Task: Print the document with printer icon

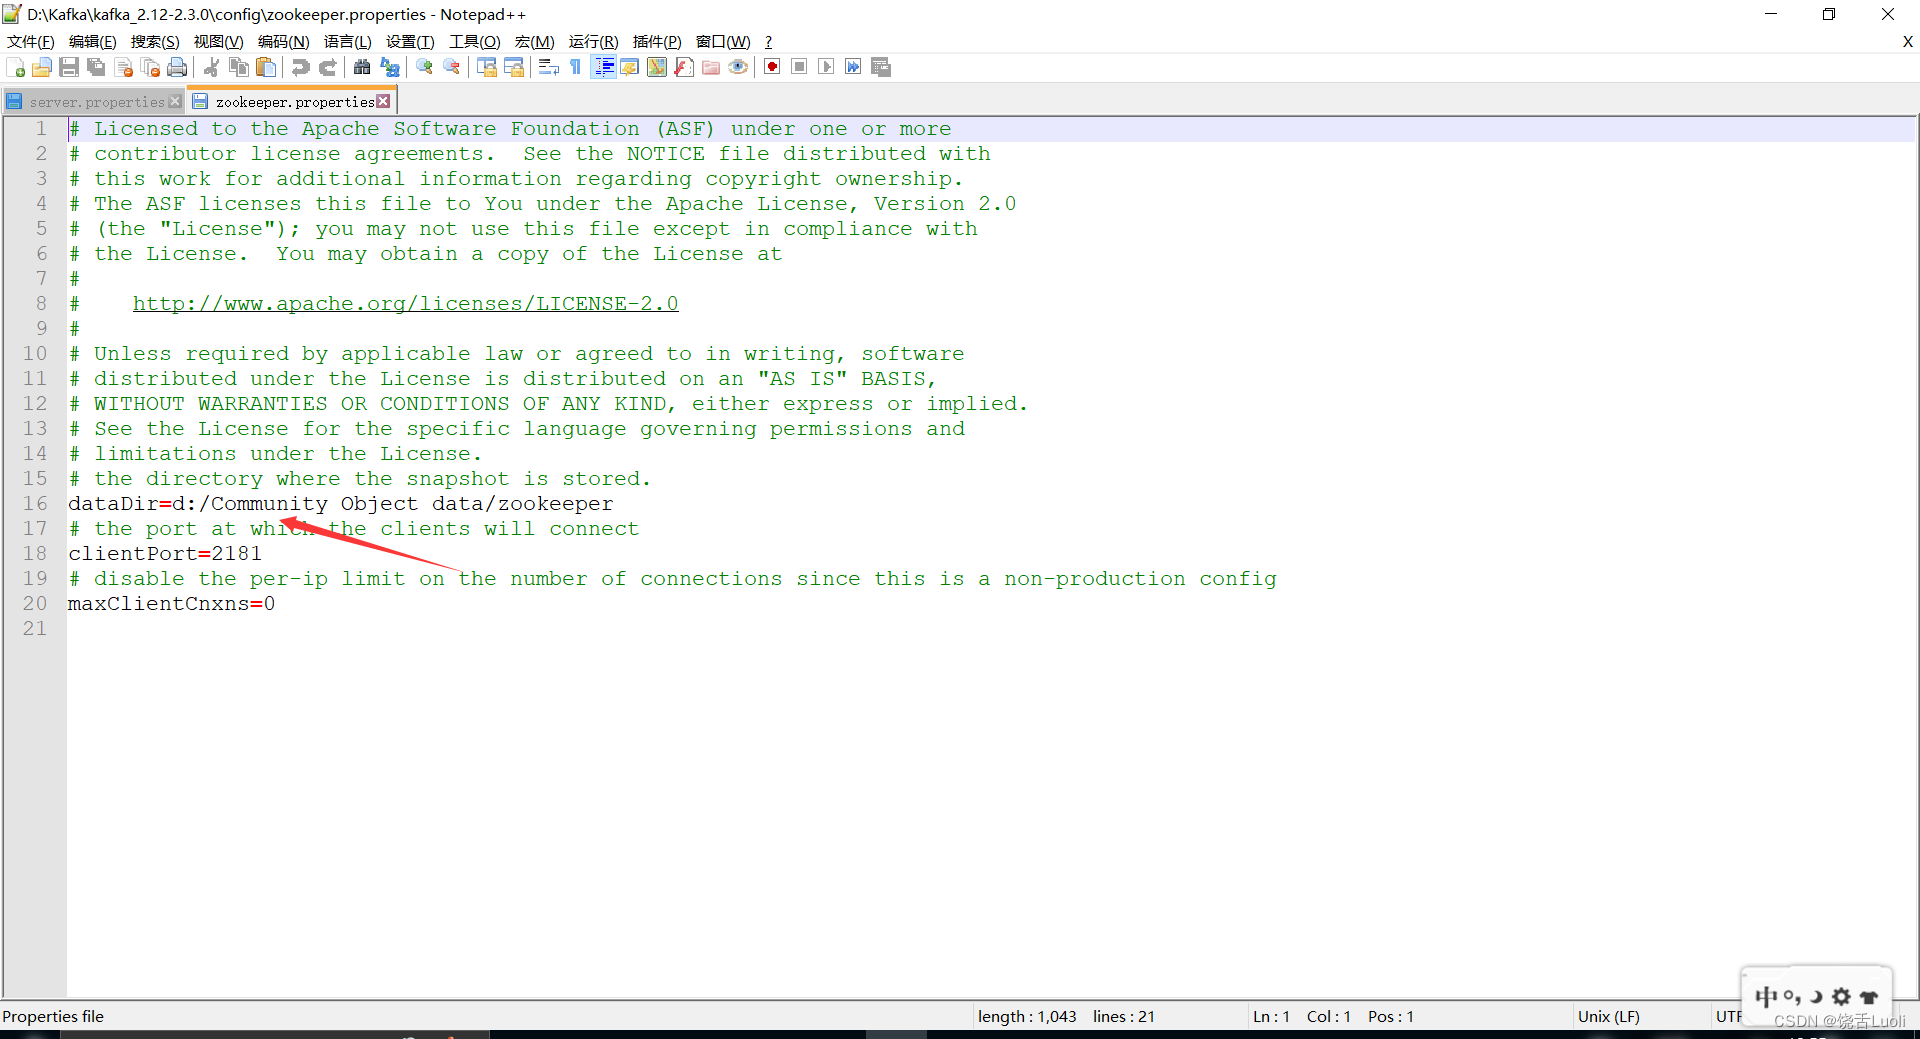Action: (x=177, y=67)
